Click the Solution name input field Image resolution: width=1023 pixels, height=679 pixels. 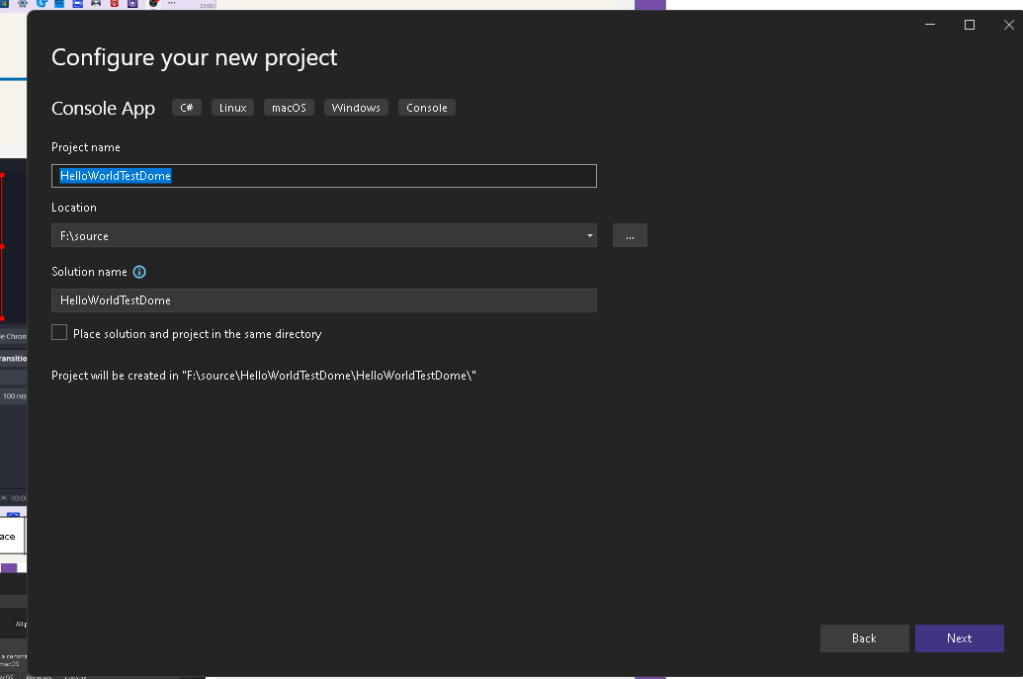[324, 301]
